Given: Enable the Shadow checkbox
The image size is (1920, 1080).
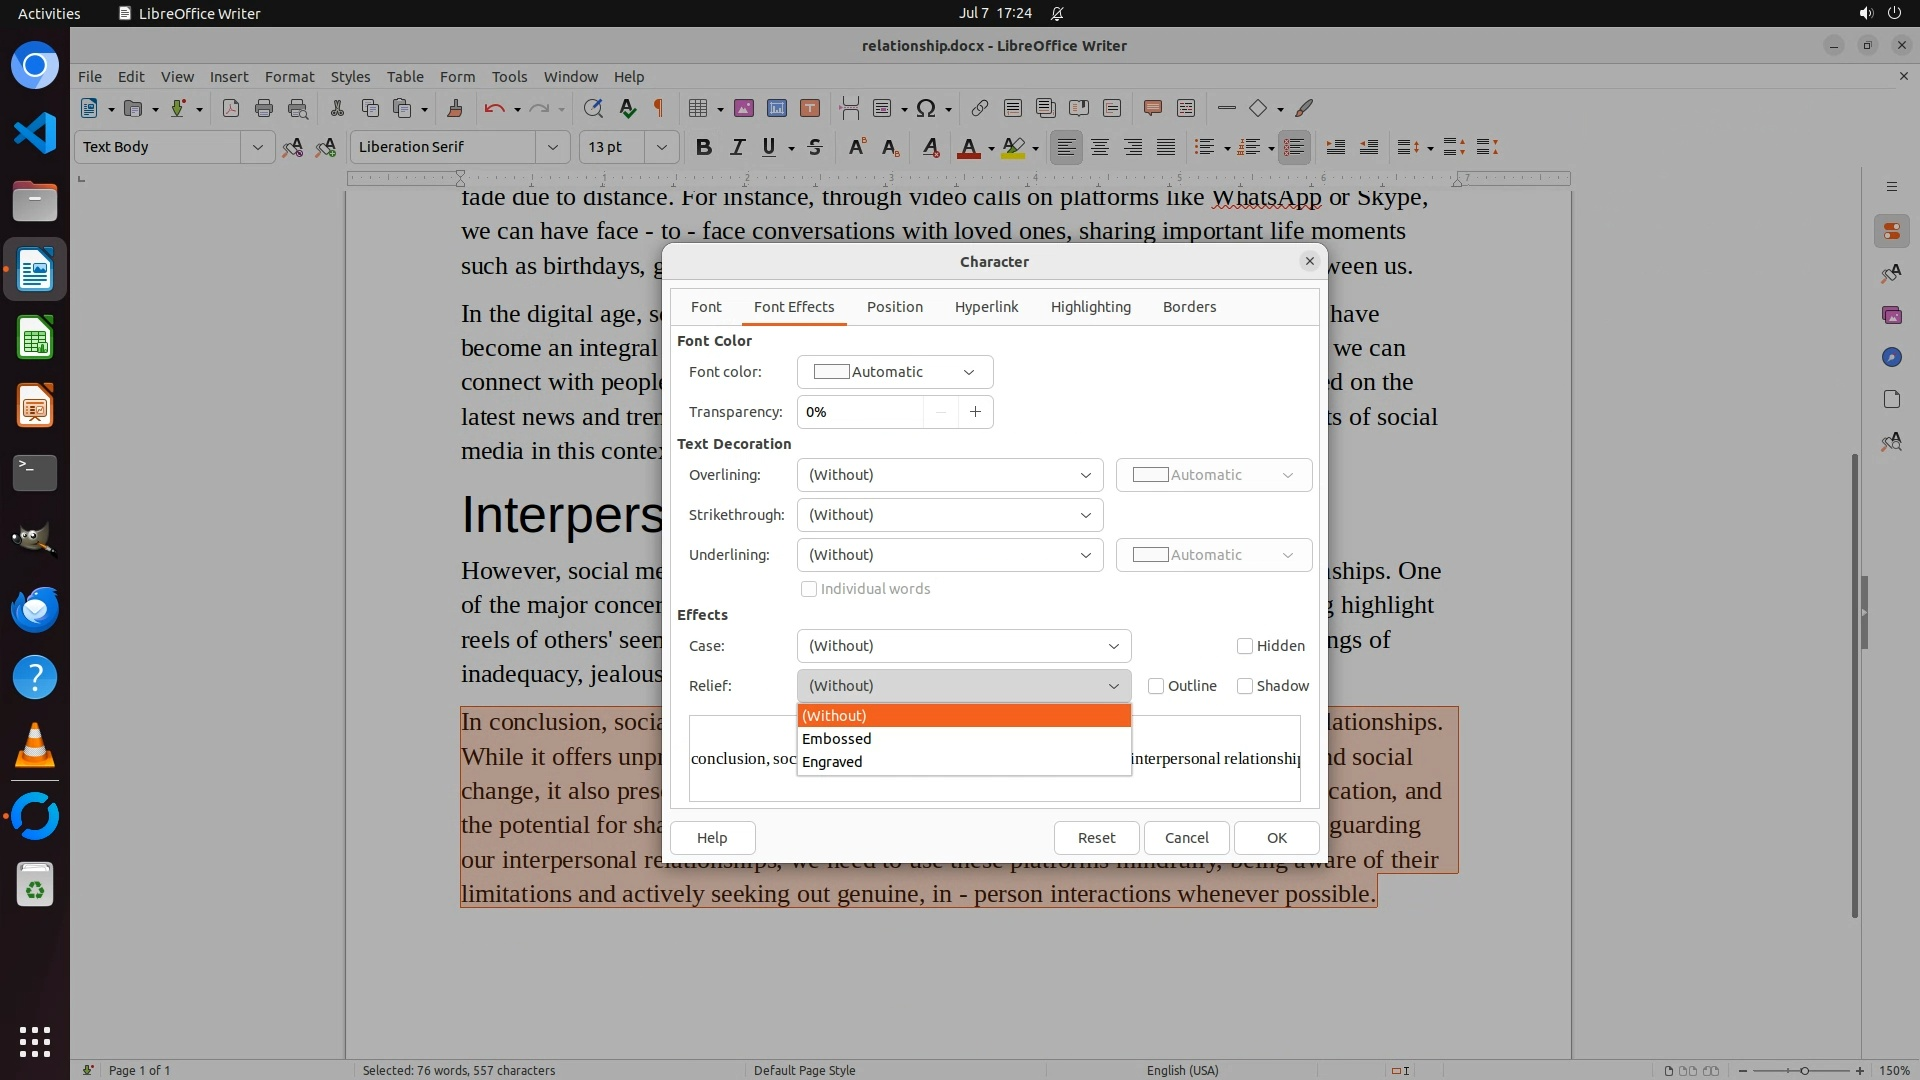Looking at the screenshot, I should (x=1245, y=686).
